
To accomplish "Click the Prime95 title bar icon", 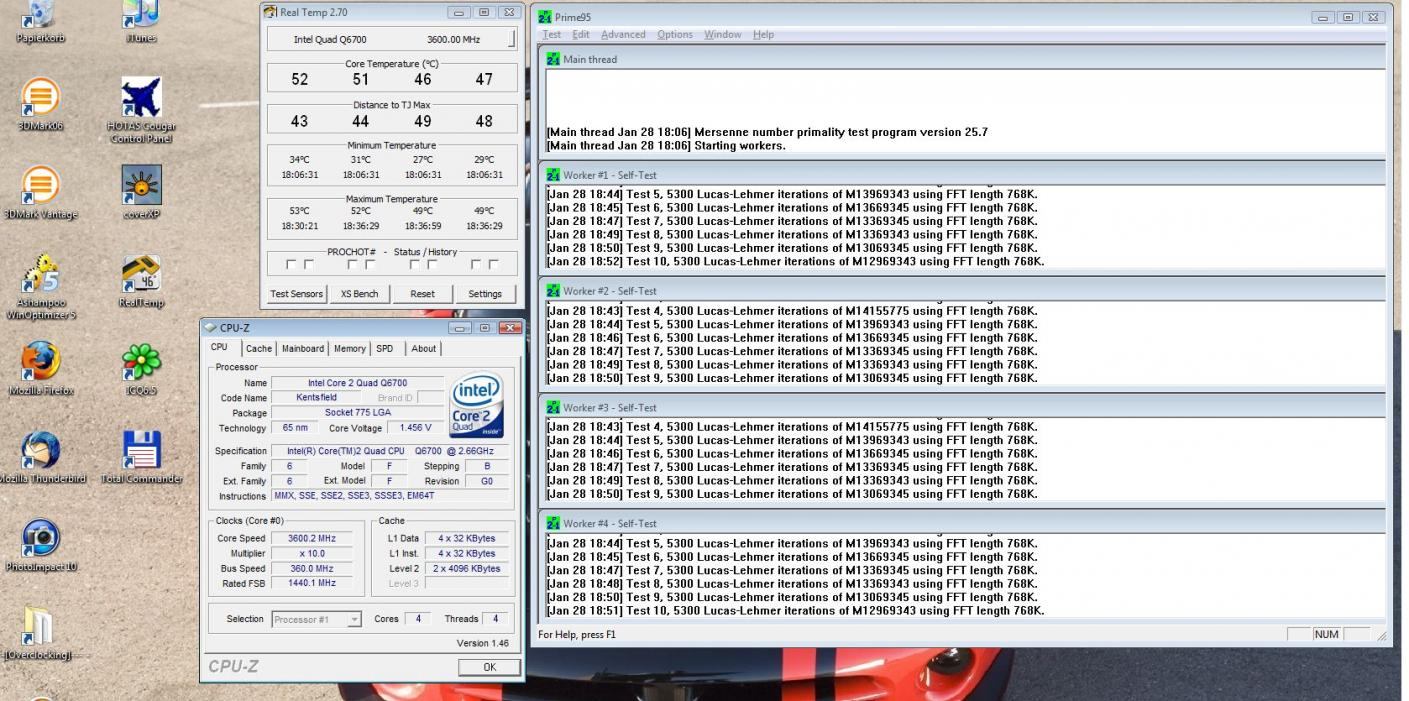I will (x=544, y=17).
